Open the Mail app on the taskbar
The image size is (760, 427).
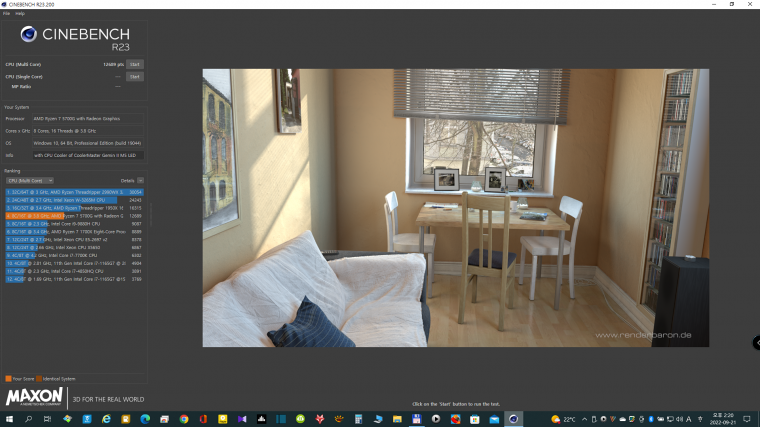coord(494,419)
